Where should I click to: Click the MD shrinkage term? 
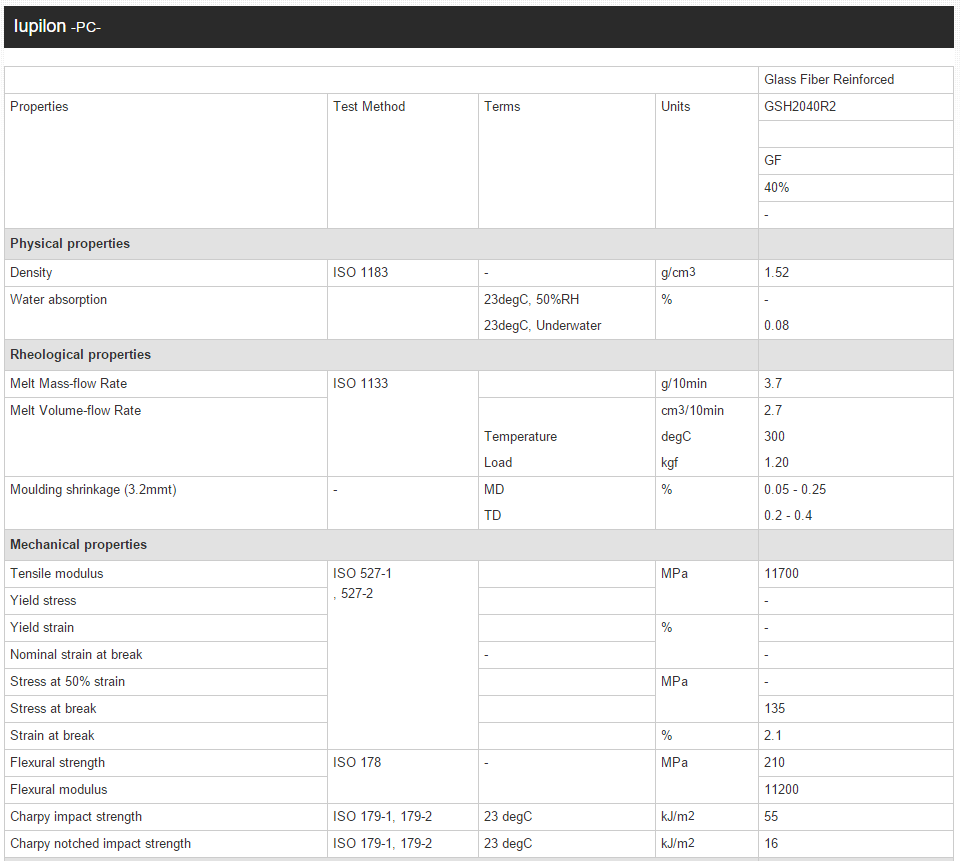click(x=493, y=490)
